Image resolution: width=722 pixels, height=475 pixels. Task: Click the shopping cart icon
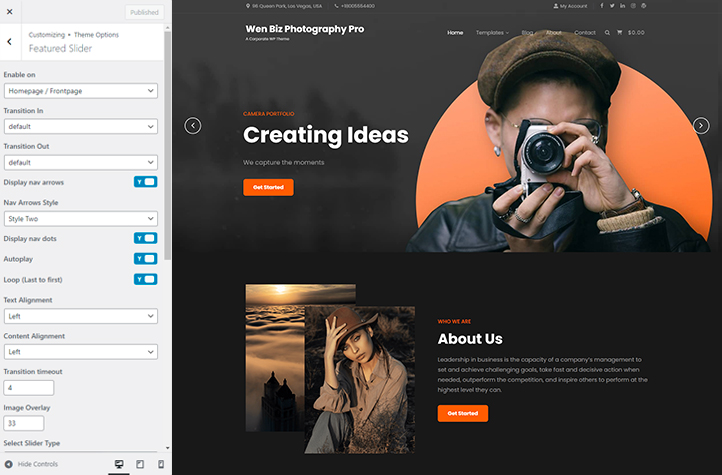[620, 32]
